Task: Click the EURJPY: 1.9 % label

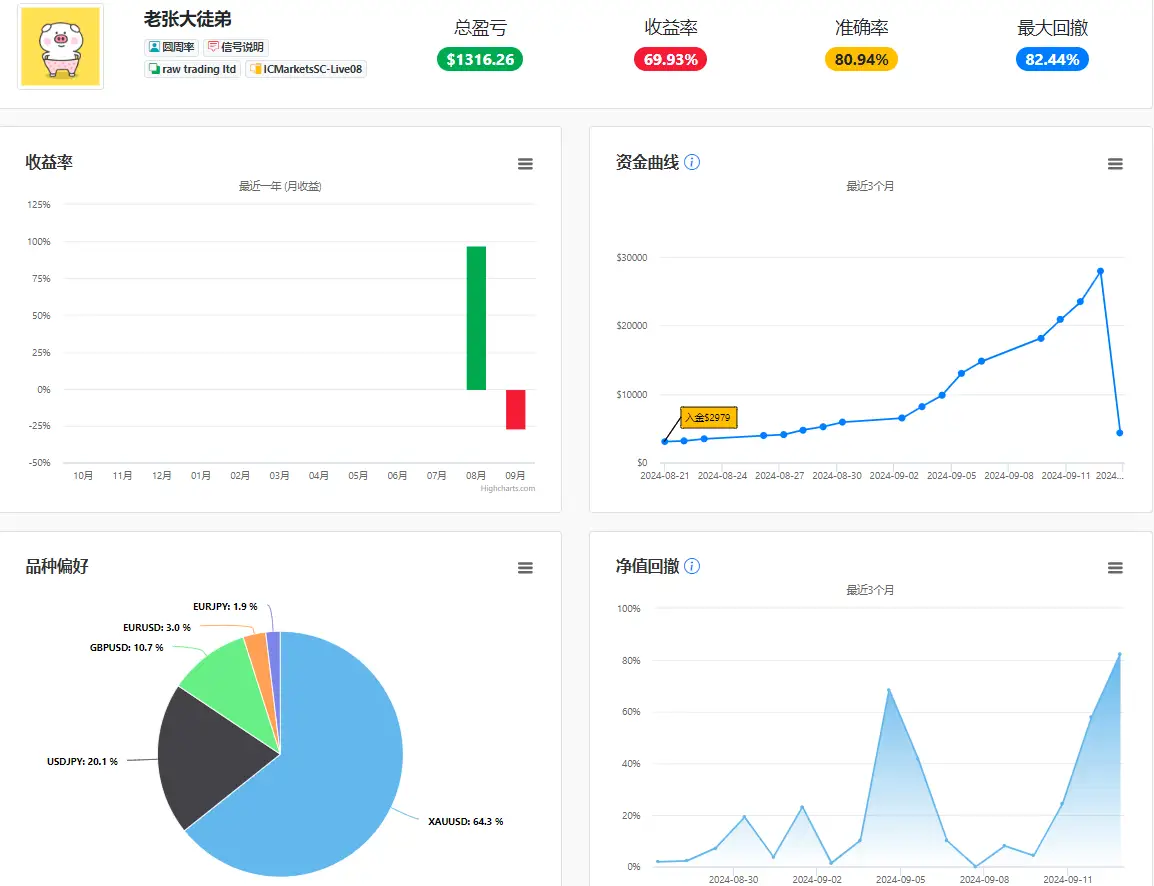Action: [225, 606]
